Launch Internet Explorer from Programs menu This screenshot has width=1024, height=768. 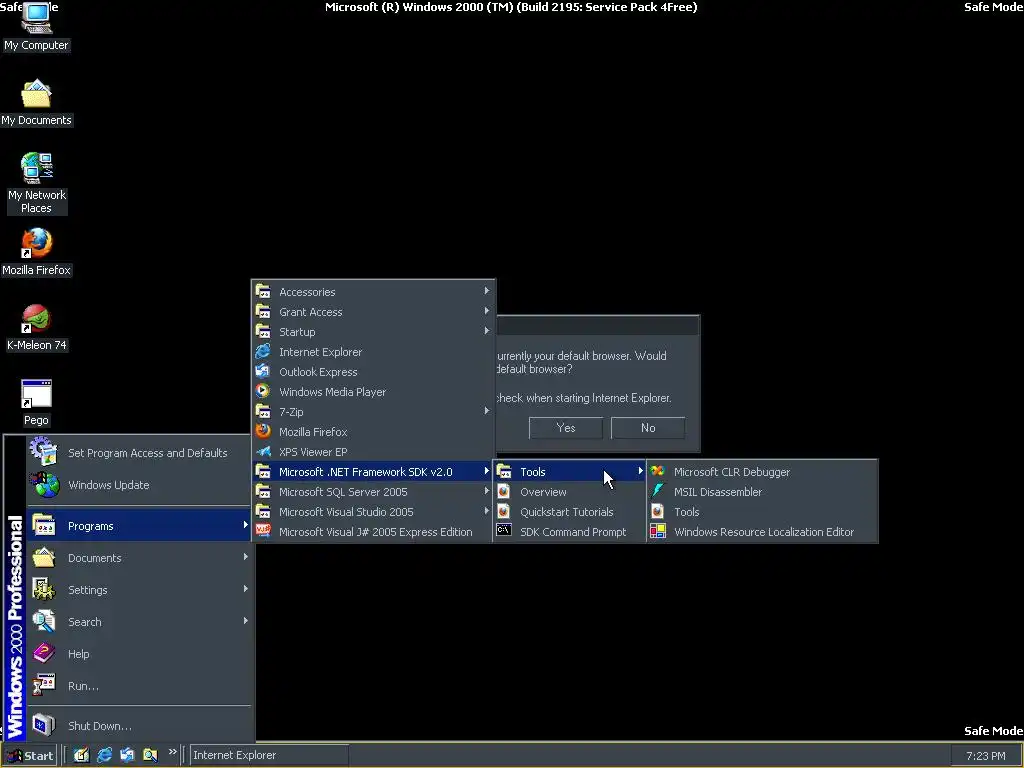(373, 352)
